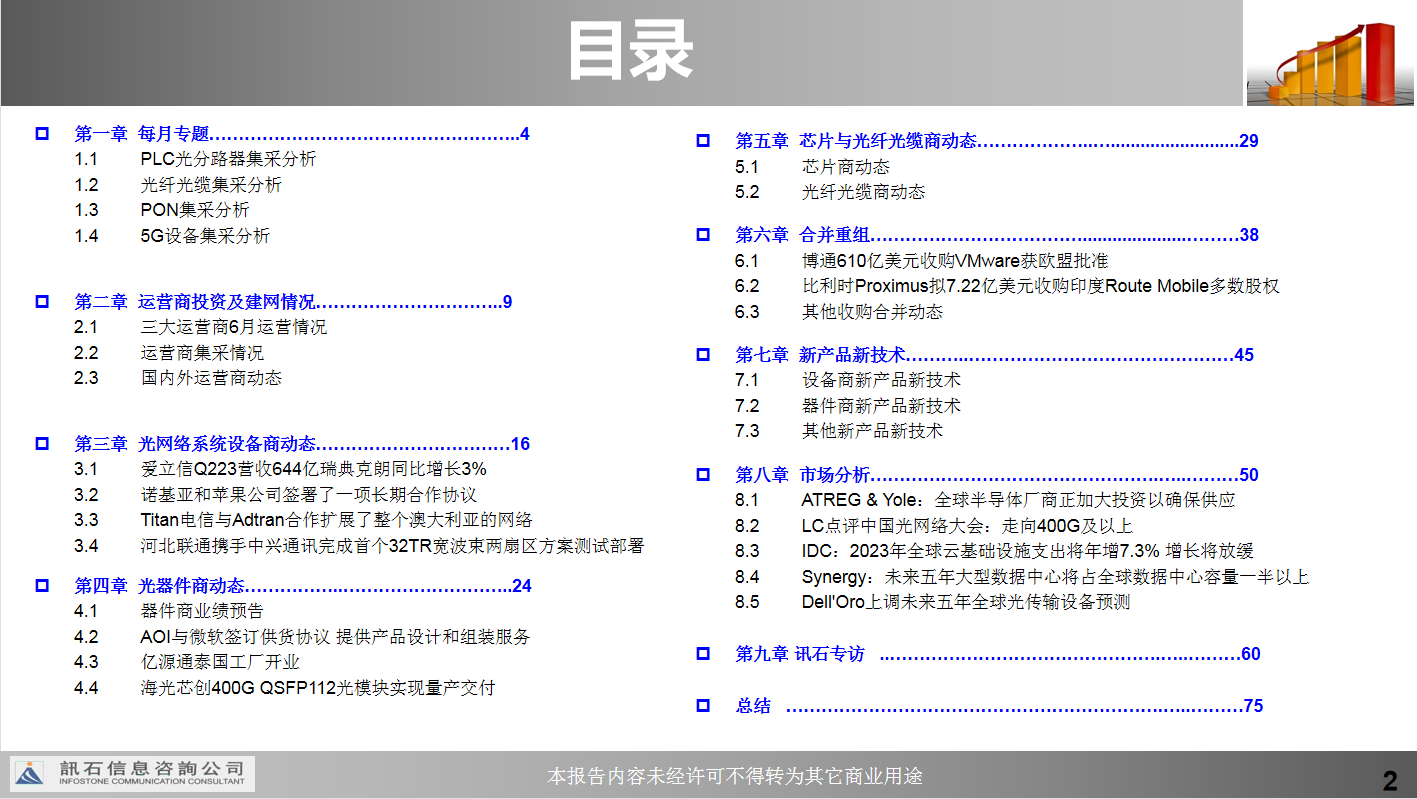Jump to 第九章 讯石专访 heading
The width and height of the screenshot is (1417, 799).
799,654
